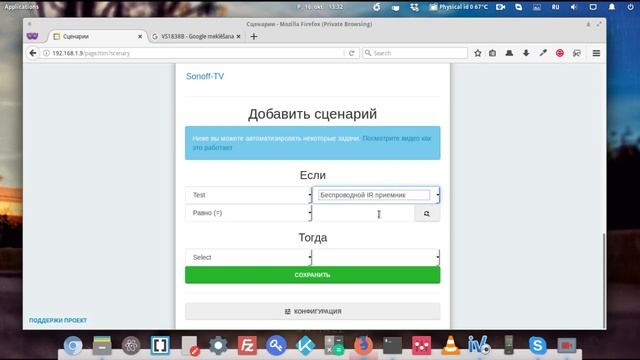Open the Посмотрите видео как это работает link

pyautogui.click(x=312, y=143)
